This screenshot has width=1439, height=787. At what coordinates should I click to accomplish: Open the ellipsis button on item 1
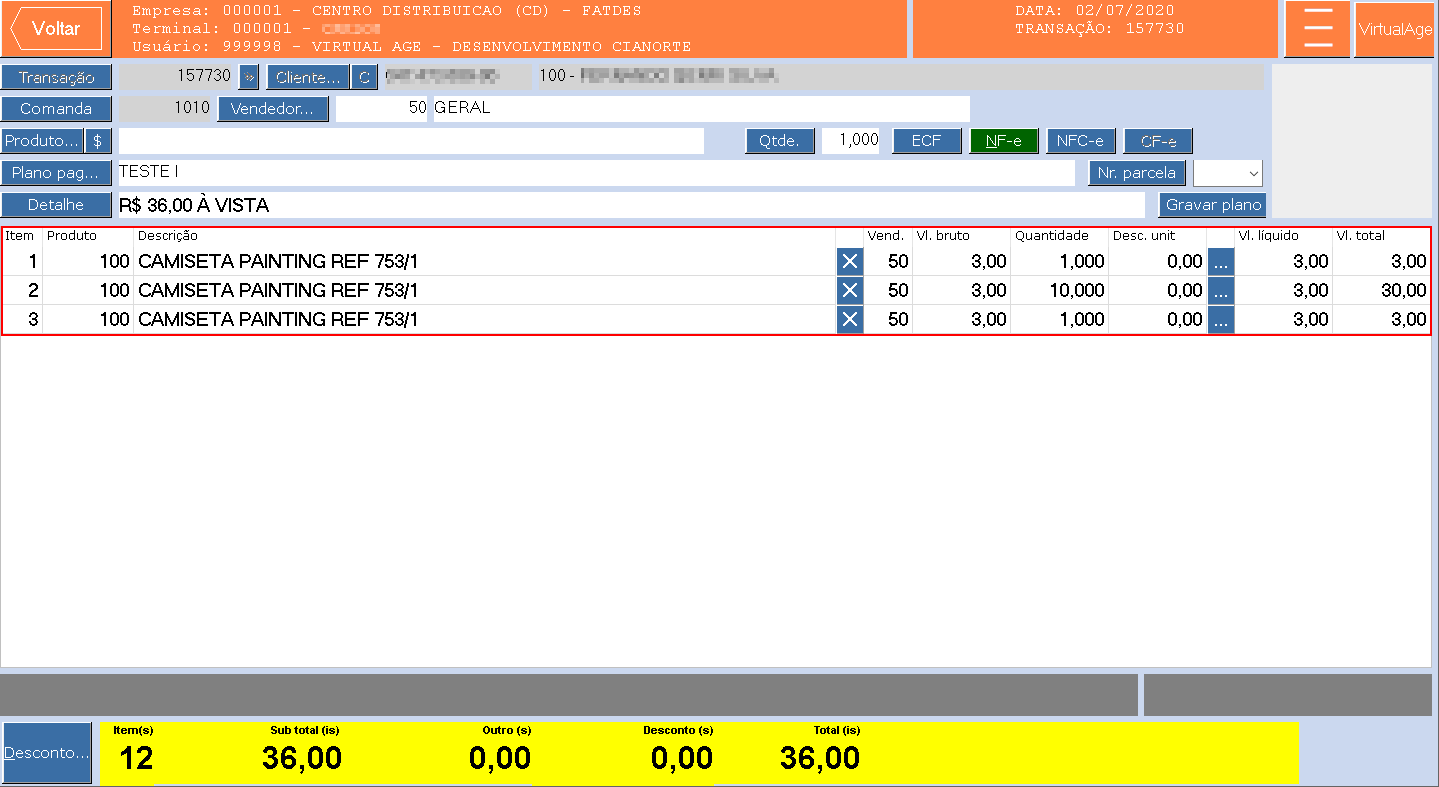(x=1221, y=262)
